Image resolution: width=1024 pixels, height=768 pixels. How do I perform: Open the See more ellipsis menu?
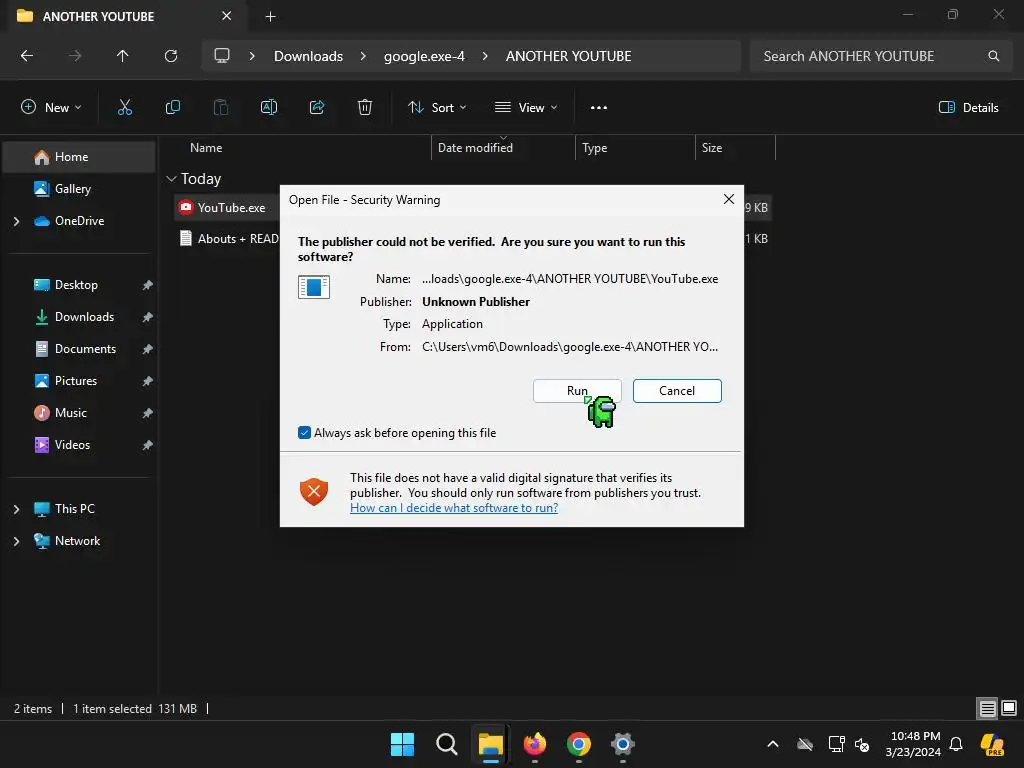pos(599,108)
